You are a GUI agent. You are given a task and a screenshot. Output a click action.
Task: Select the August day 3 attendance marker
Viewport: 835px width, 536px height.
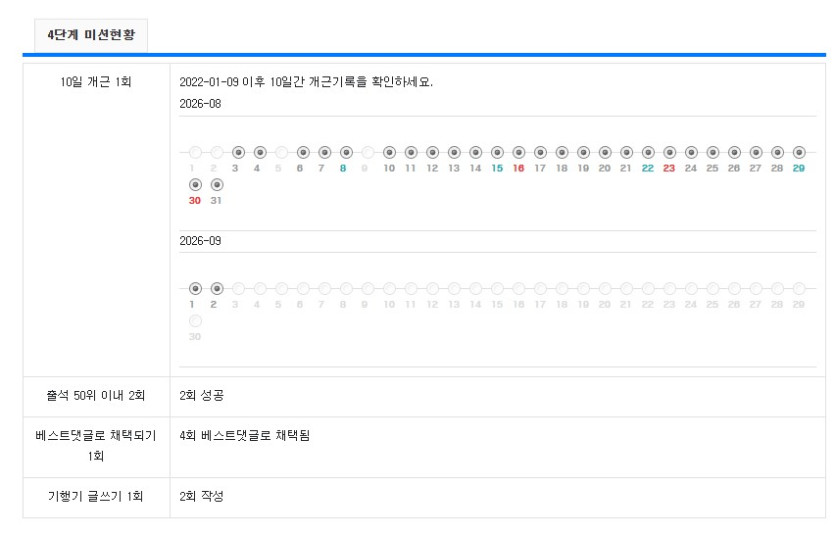239,153
